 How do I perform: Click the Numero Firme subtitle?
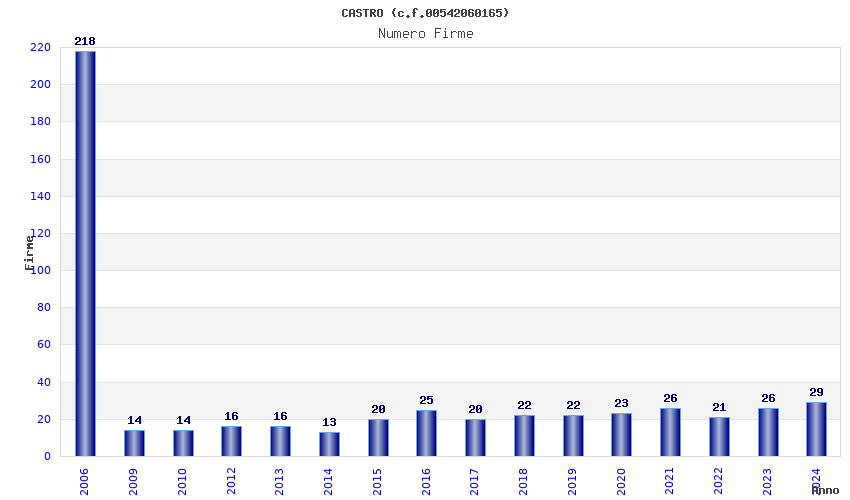point(426,34)
